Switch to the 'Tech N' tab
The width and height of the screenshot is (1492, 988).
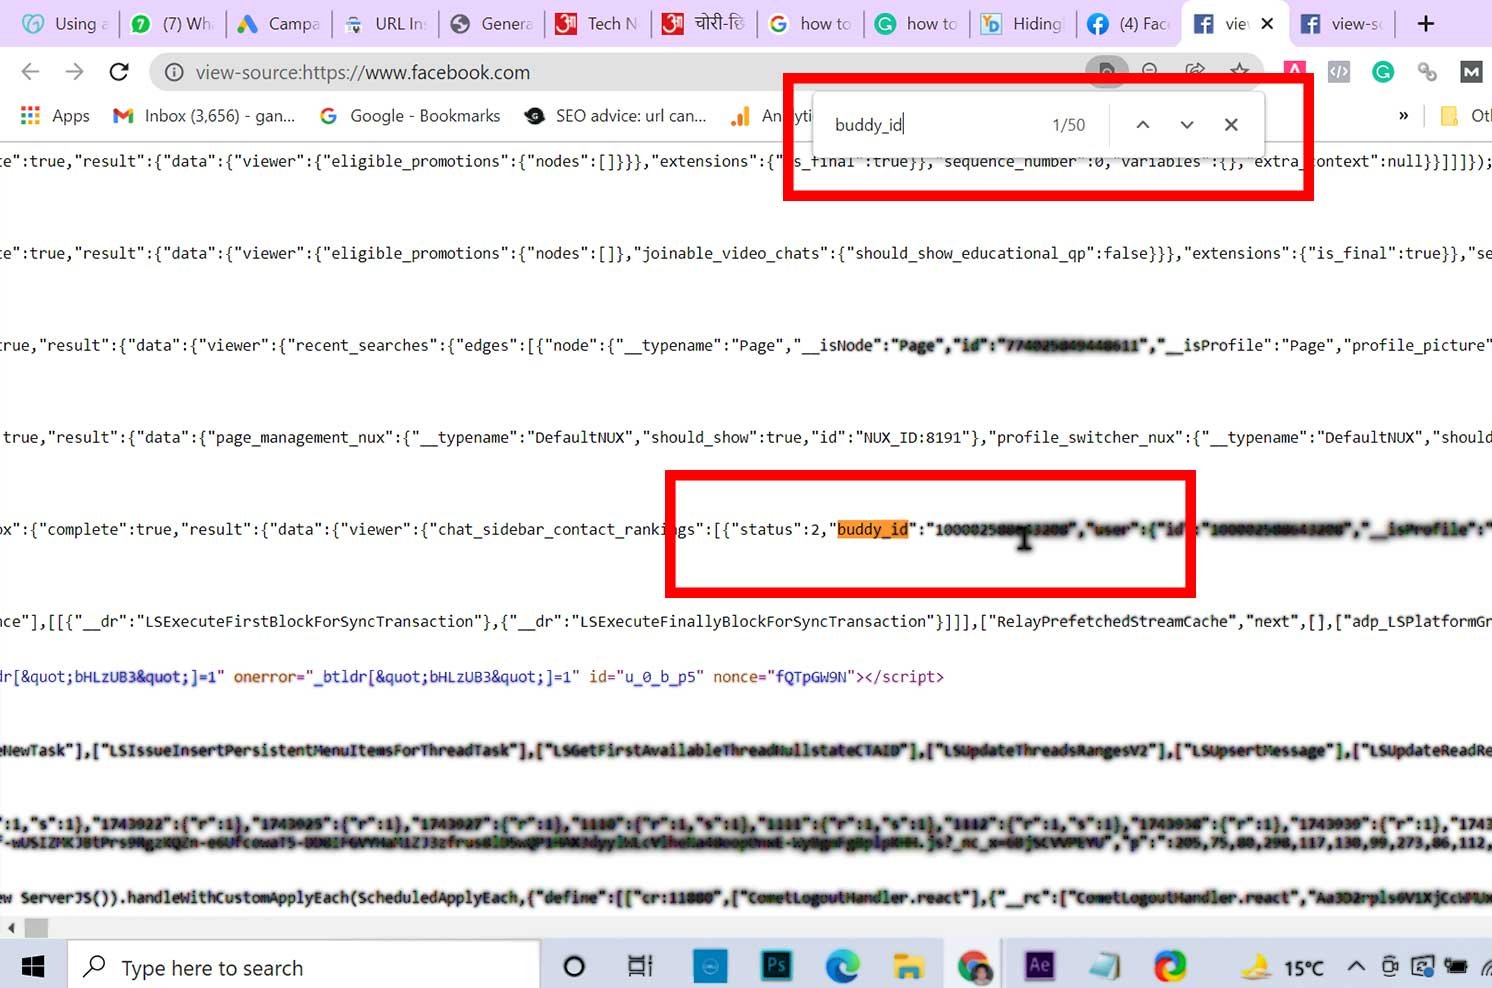tap(599, 23)
